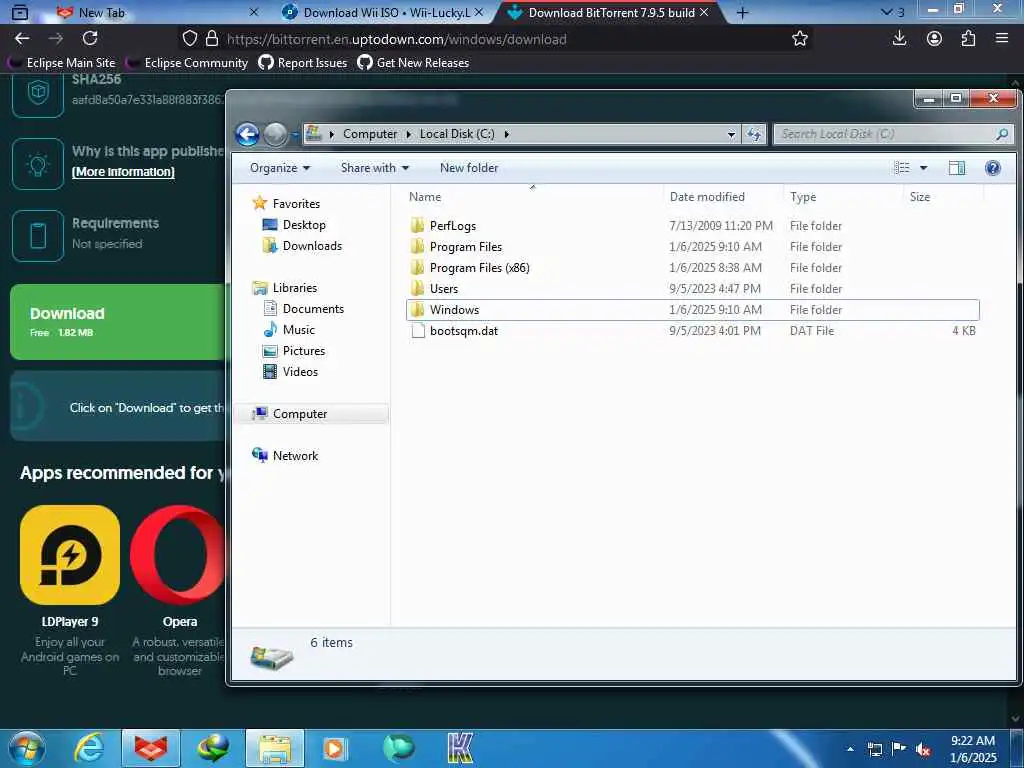Click in the Search Local Disk (C:) field
The height and width of the screenshot is (768, 1024).
click(886, 134)
